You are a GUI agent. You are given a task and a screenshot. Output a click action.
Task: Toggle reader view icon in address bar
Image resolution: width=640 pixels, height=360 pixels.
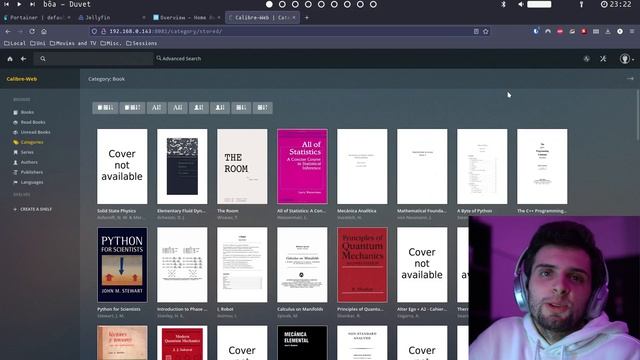pyautogui.click(x=476, y=31)
